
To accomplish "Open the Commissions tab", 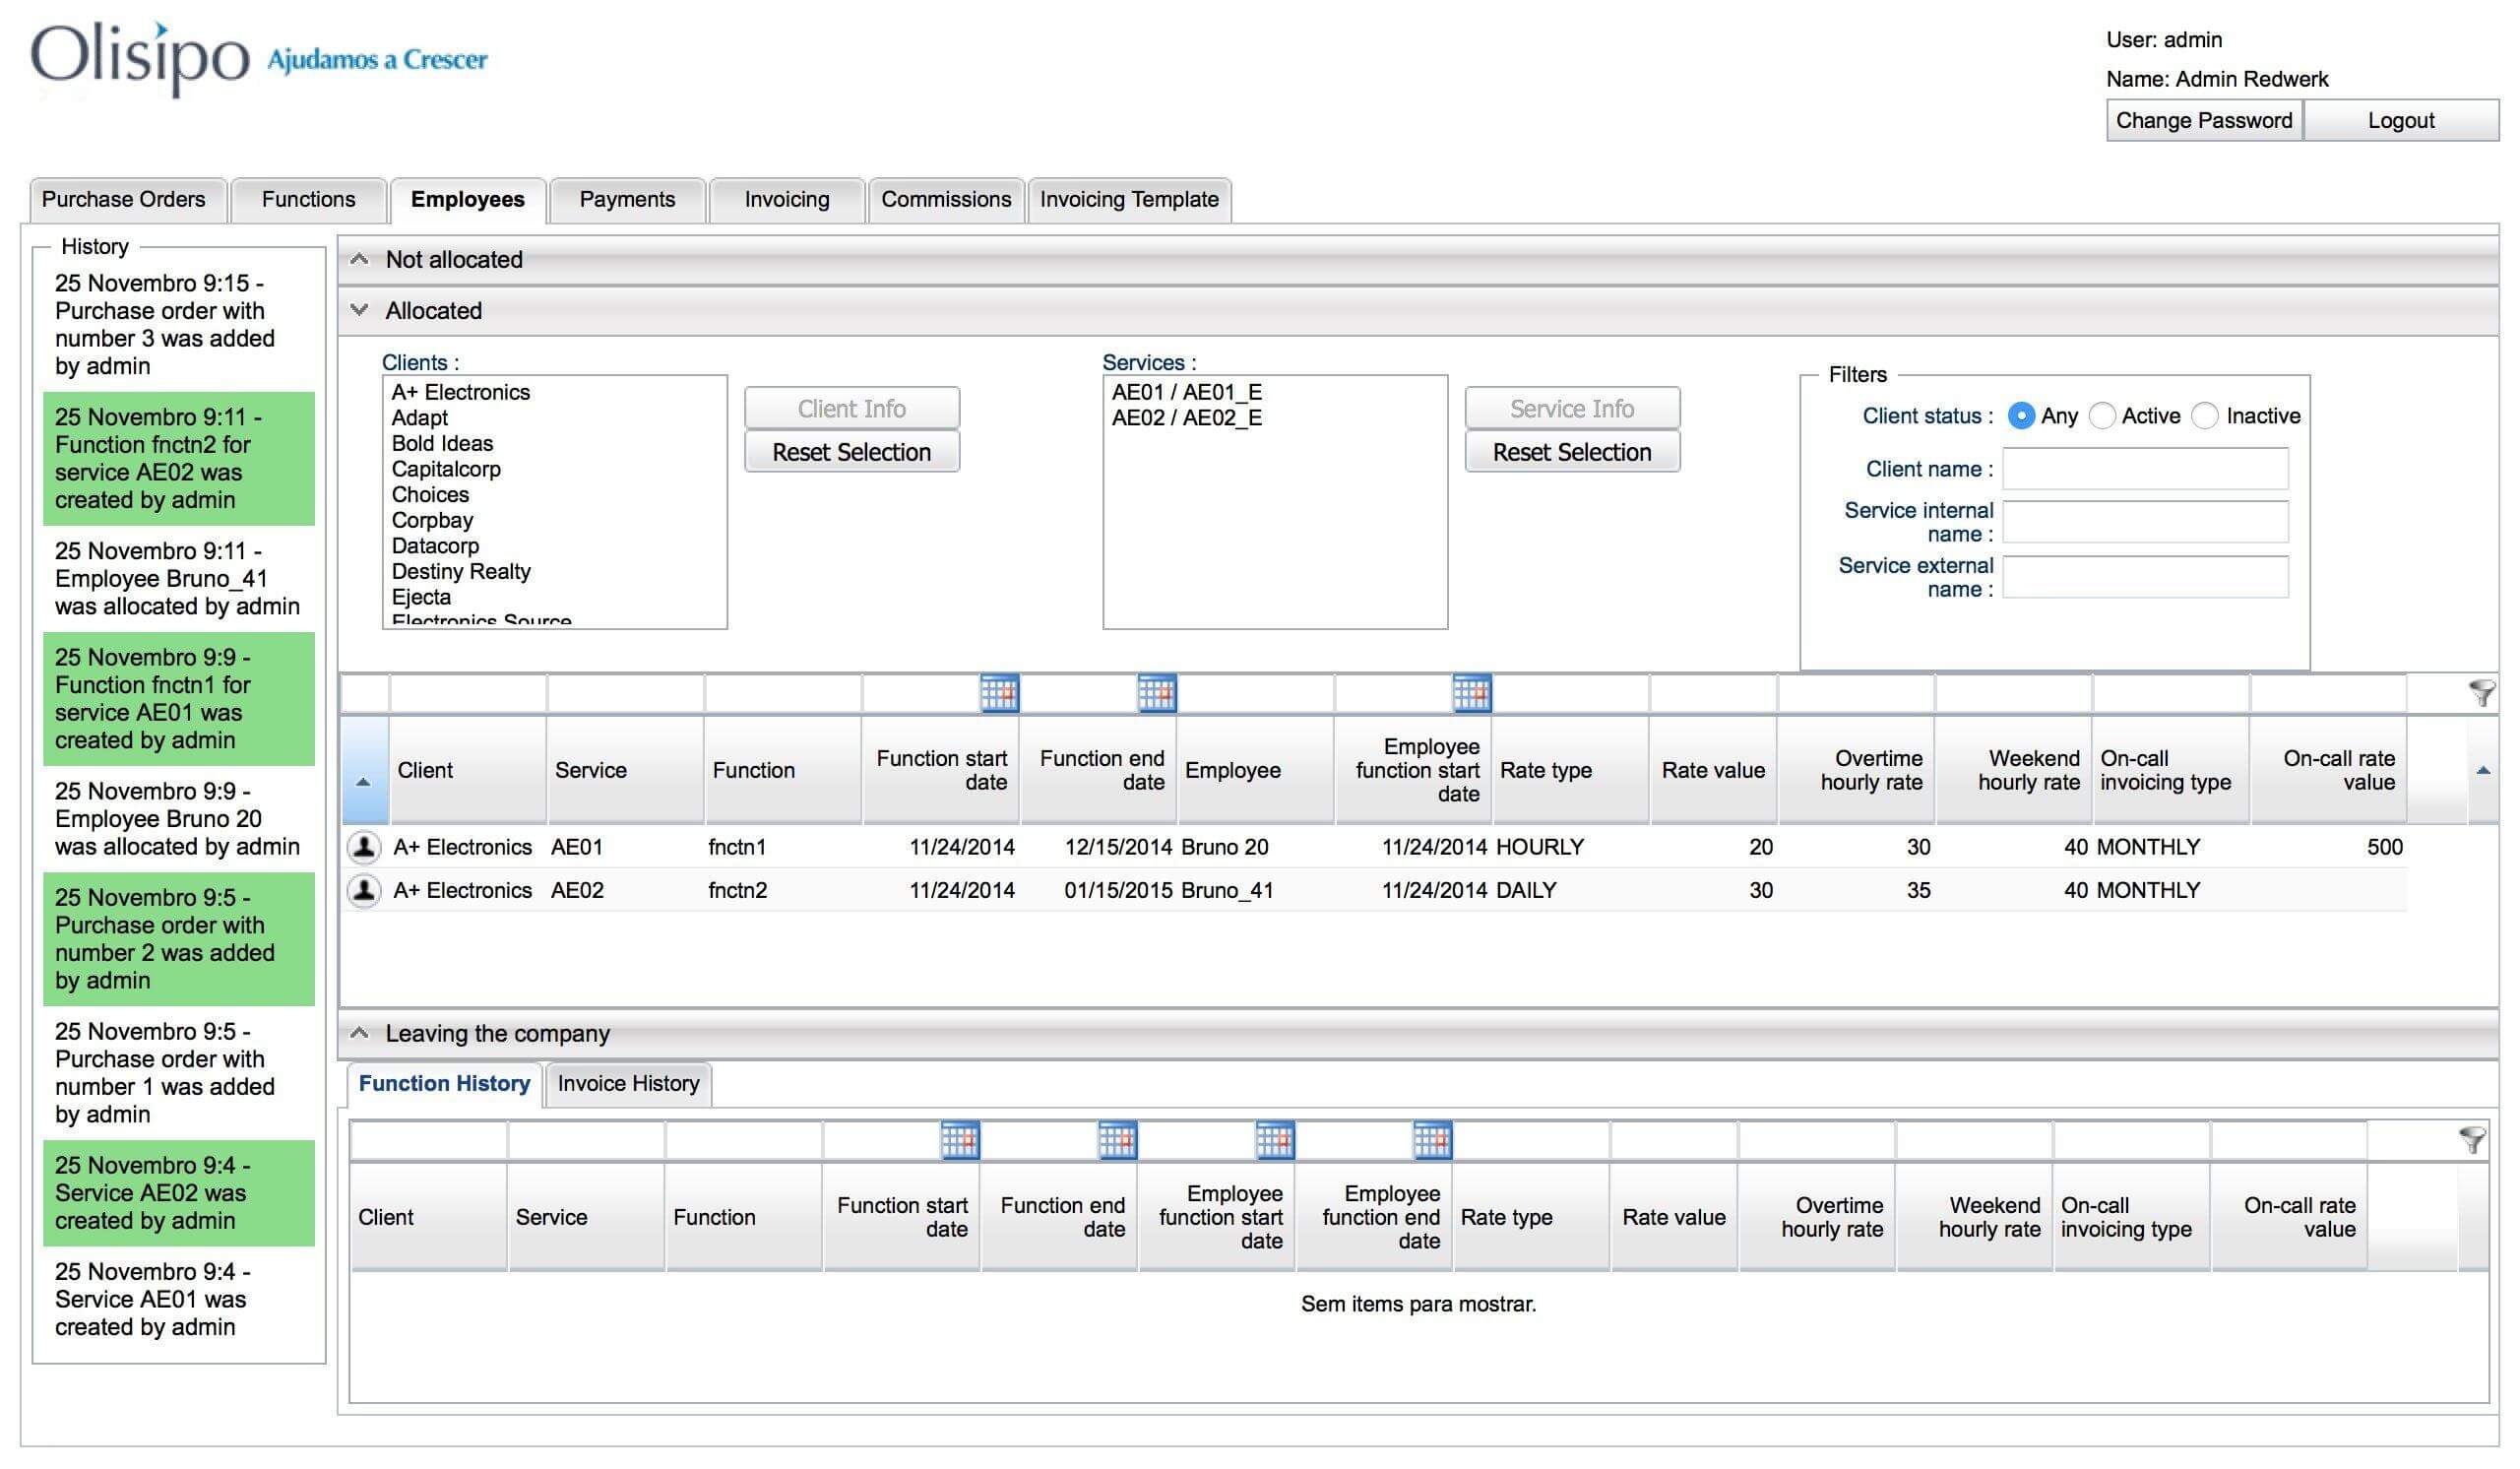I will (x=946, y=200).
